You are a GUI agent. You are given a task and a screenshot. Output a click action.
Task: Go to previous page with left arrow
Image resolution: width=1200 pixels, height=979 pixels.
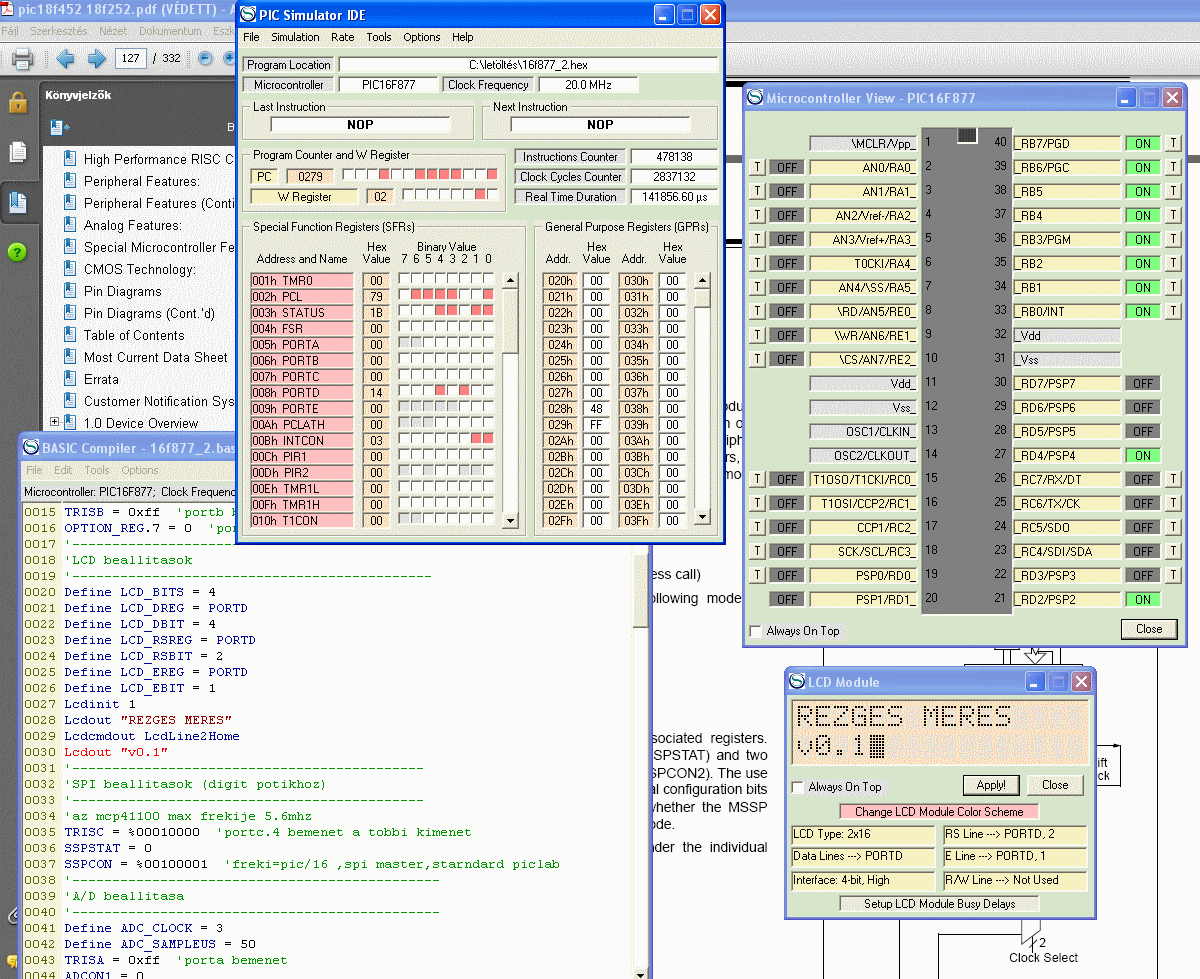point(66,59)
